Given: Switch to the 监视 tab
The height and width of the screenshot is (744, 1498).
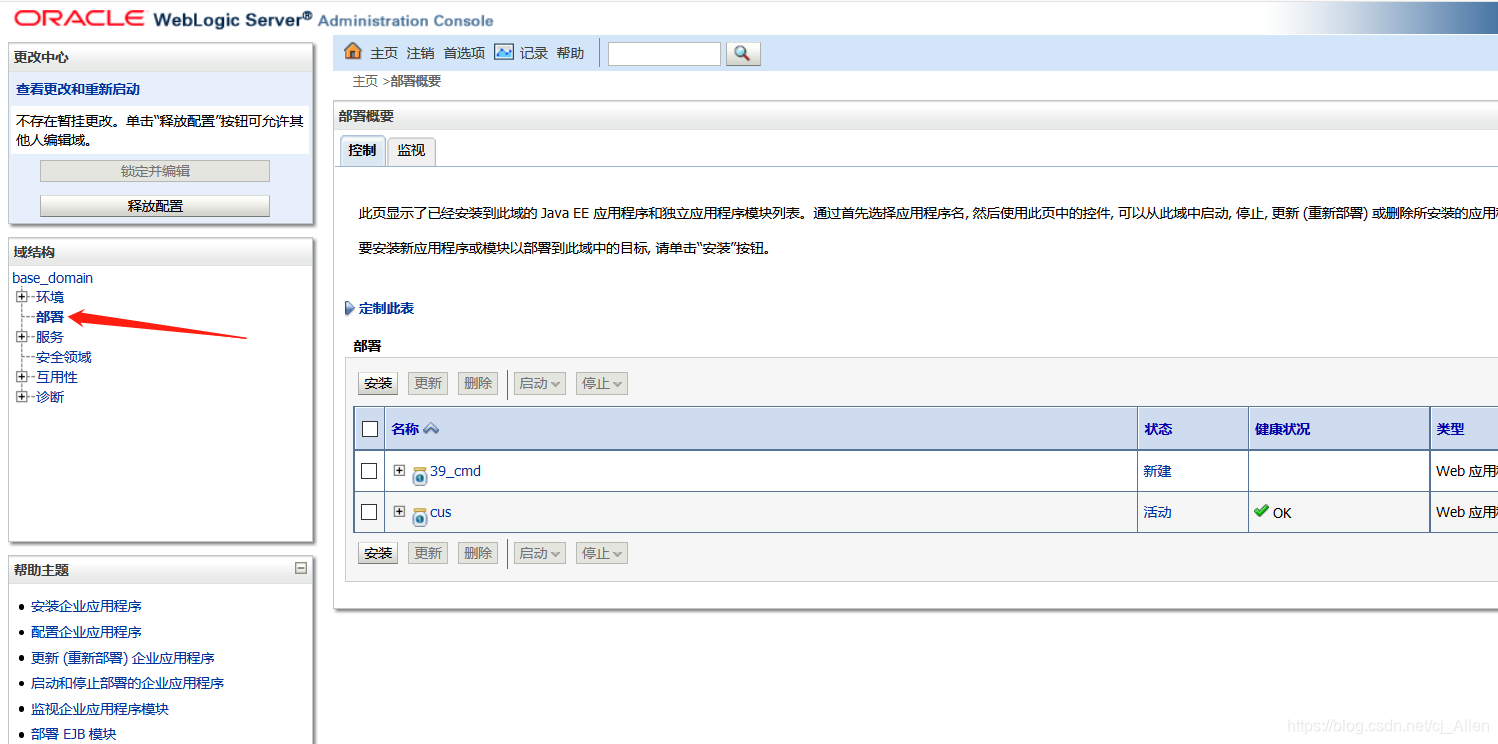Looking at the screenshot, I should (411, 151).
